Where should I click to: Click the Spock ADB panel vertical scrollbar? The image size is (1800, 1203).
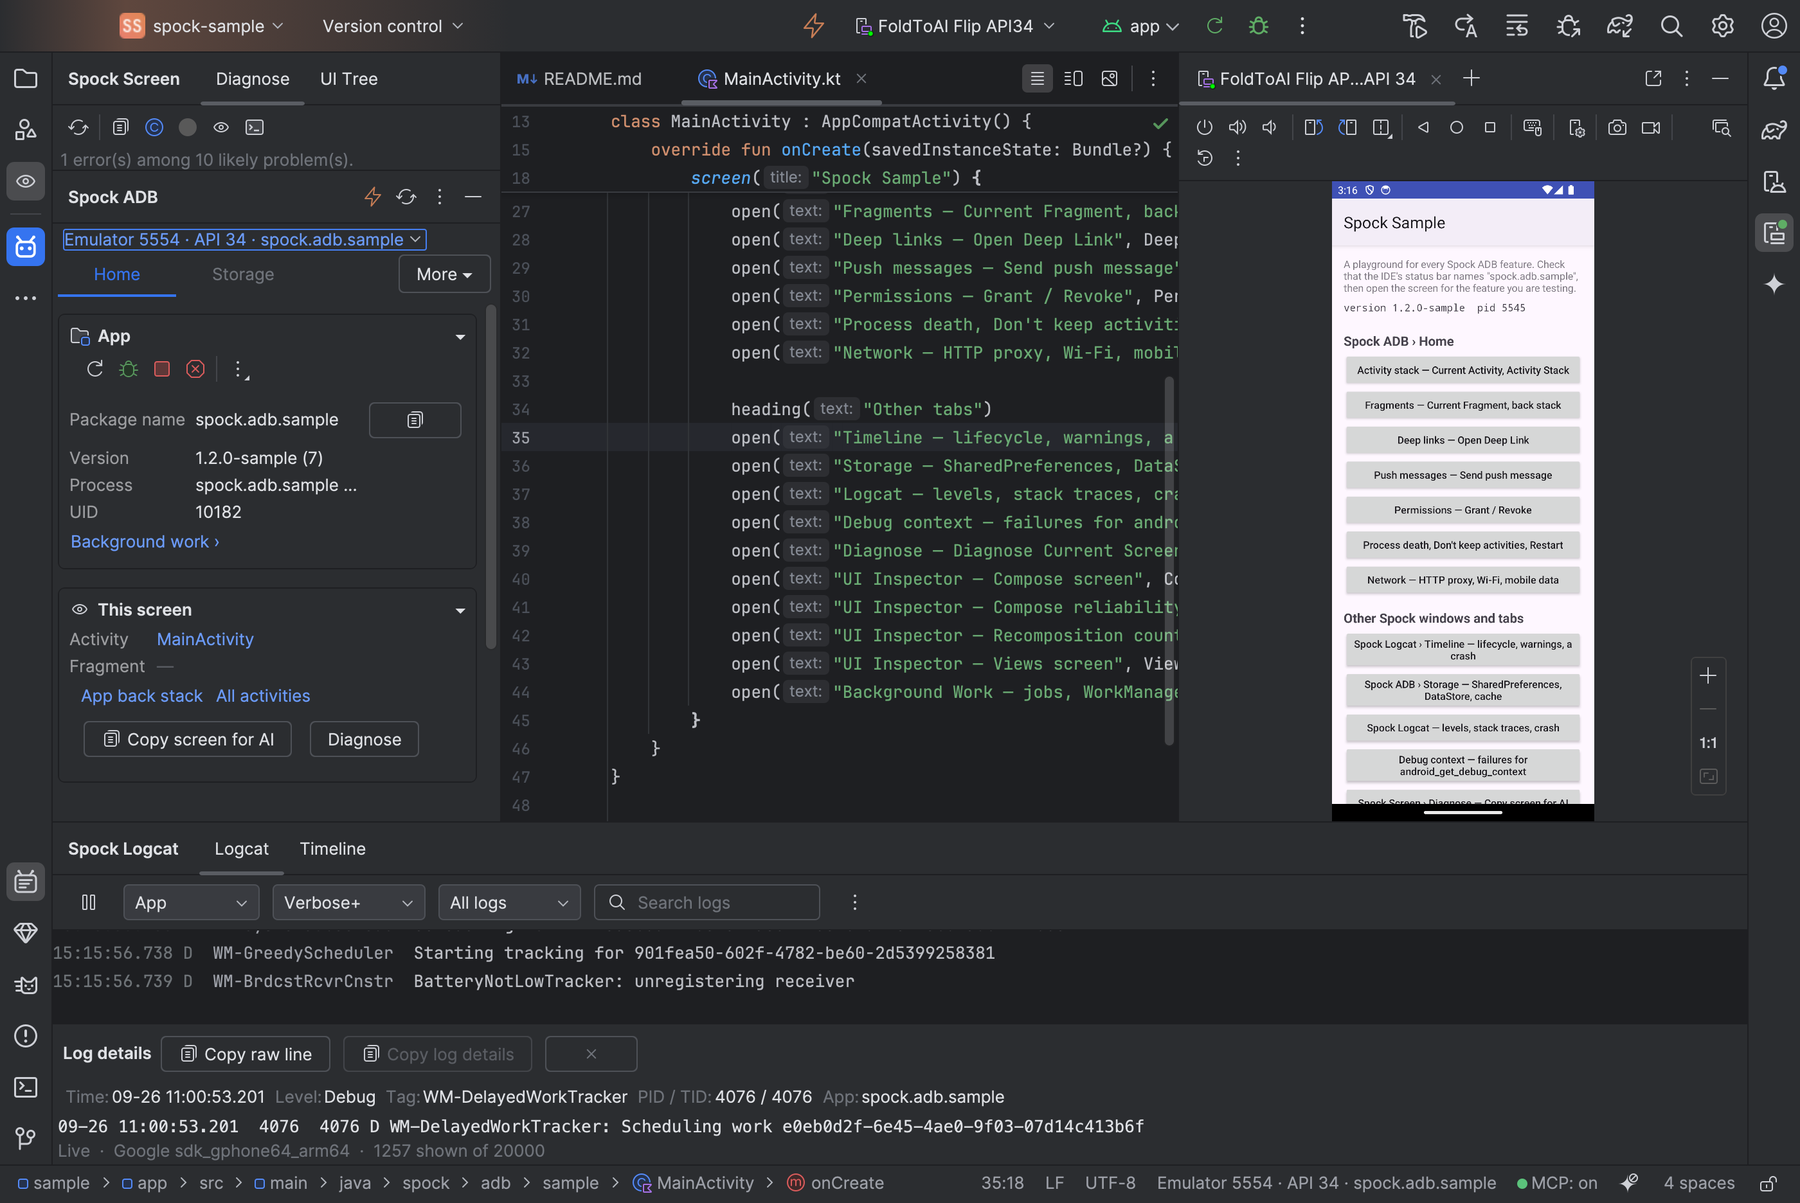pyautogui.click(x=490, y=476)
